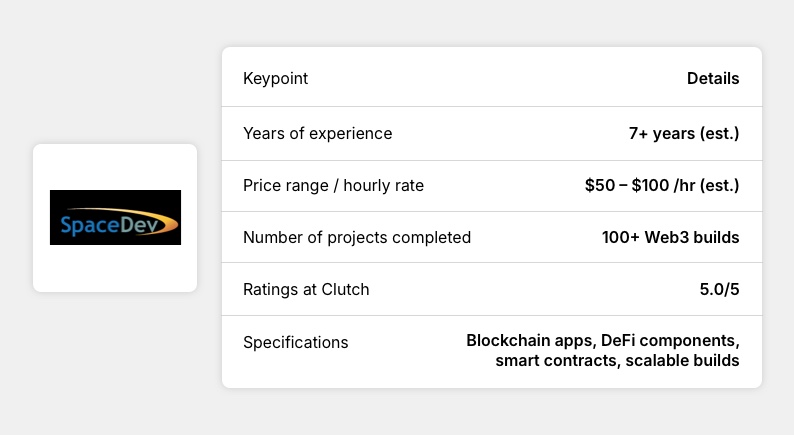Click the "scalable builds" specification text
This screenshot has height=435, width=794.
tap(682, 360)
